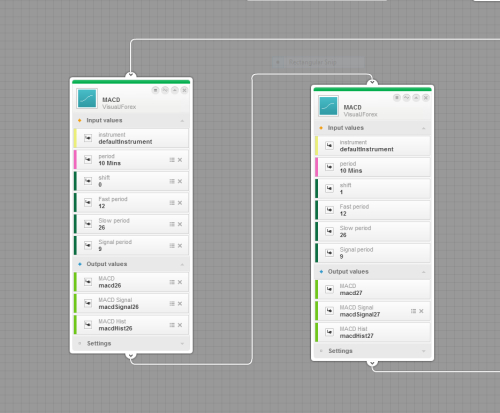Click the left MACD block chart icon
The width and height of the screenshot is (500, 413).
(x=87, y=98)
